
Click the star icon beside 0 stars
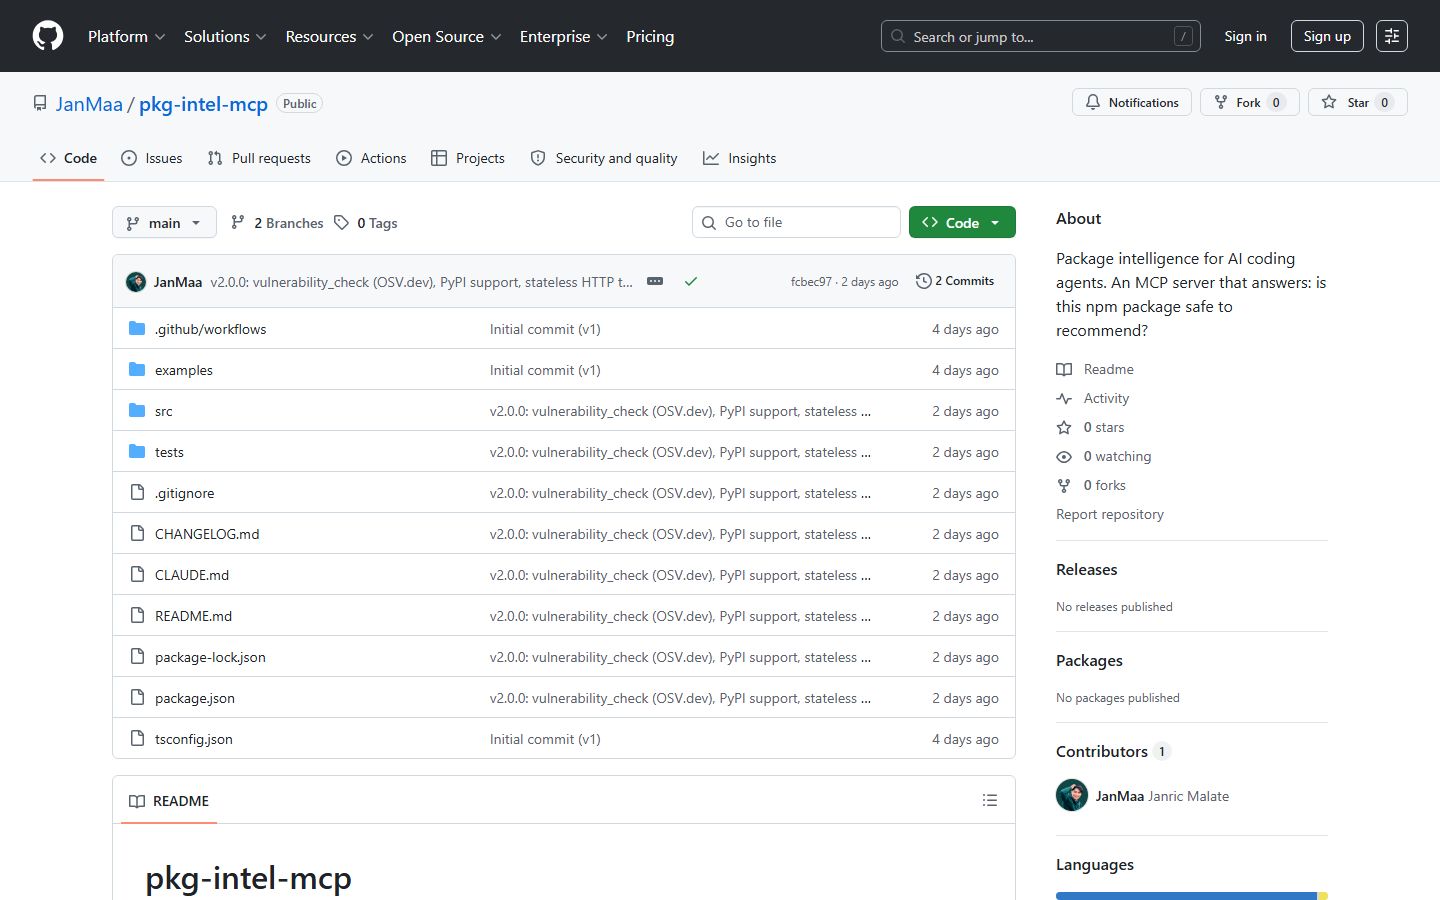pos(1064,427)
